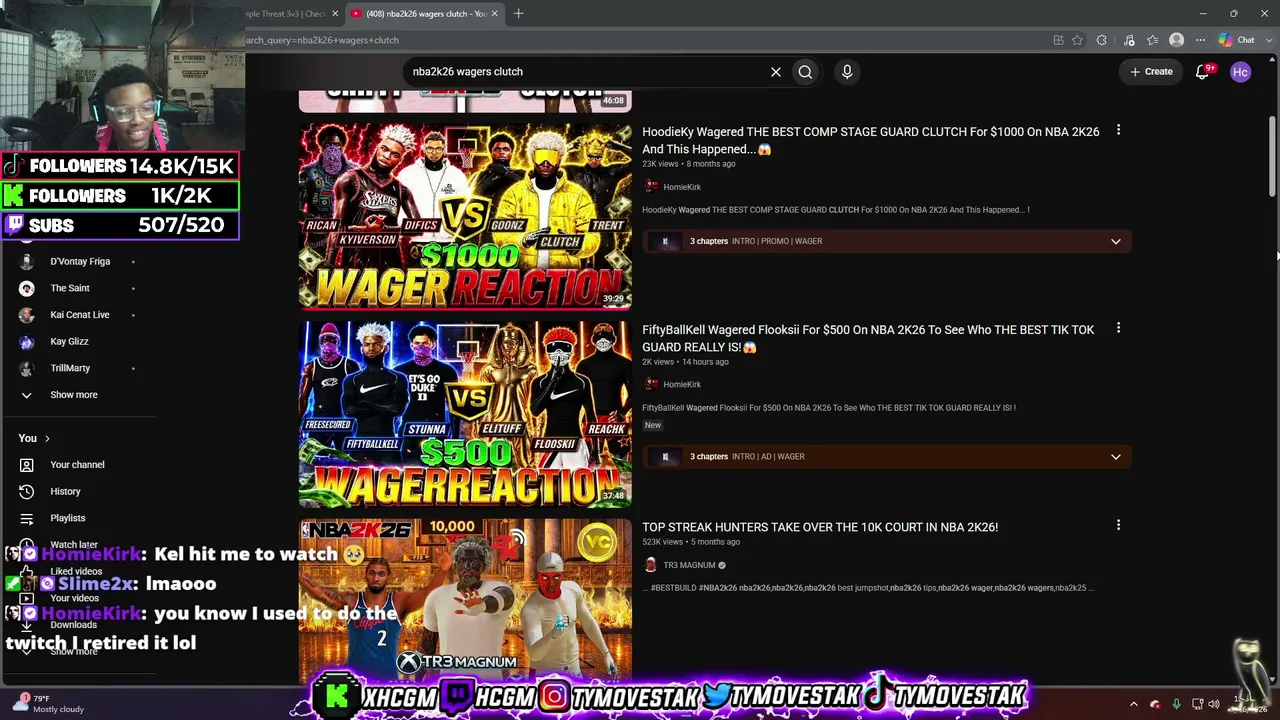Expand chapters for the HoodieKy $1000 video
Screen dimensions: 1280x720
click(1115, 241)
